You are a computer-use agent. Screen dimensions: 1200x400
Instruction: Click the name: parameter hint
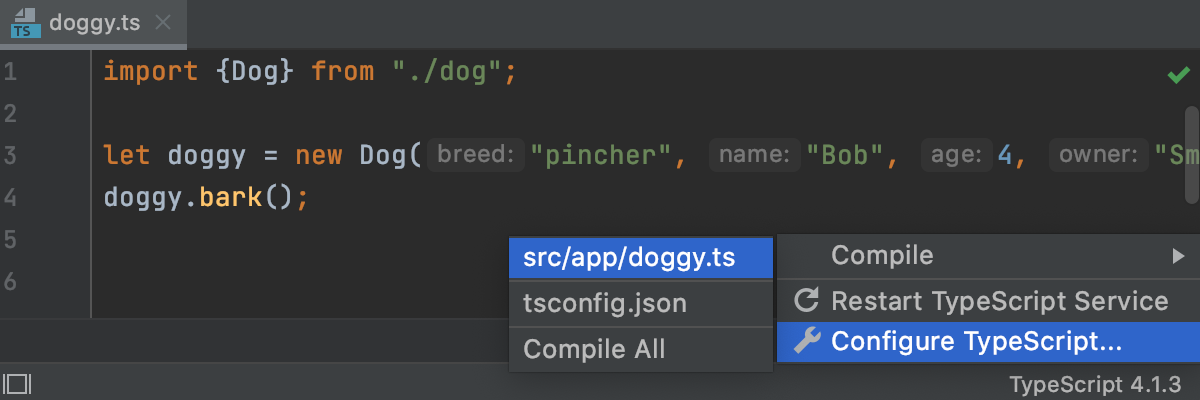coord(754,155)
